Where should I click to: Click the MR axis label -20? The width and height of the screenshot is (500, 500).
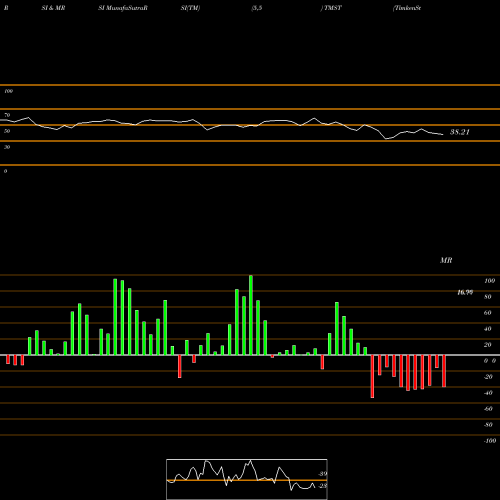tap(488, 377)
